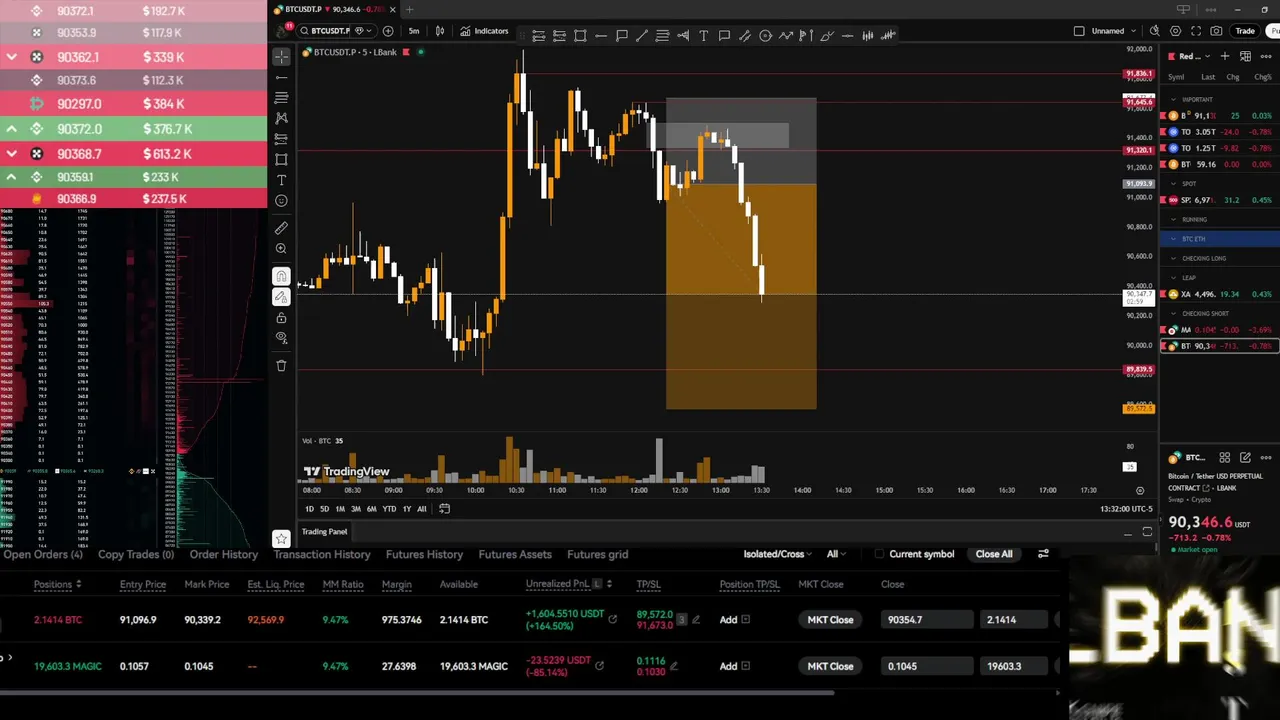Open the emoji icons tool
The width and height of the screenshot is (1280, 720).
tap(281, 201)
